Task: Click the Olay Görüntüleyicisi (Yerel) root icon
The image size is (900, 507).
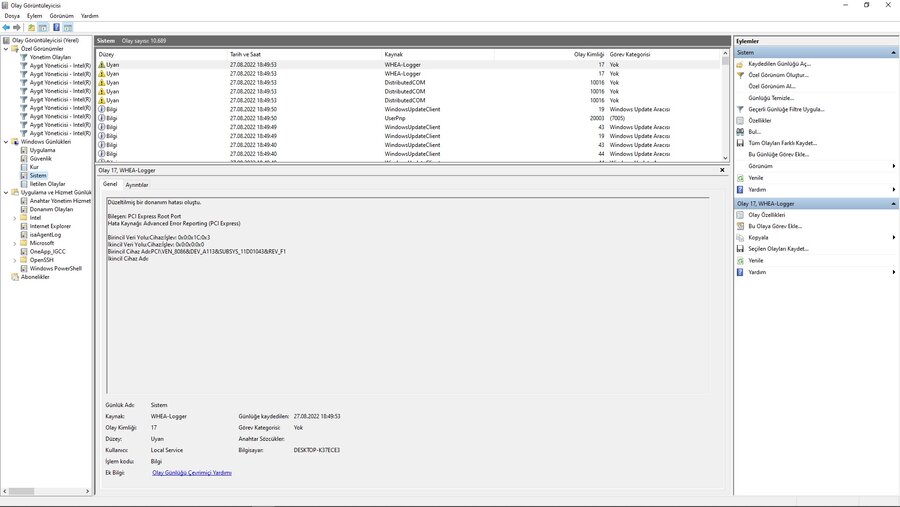Action: (6, 40)
